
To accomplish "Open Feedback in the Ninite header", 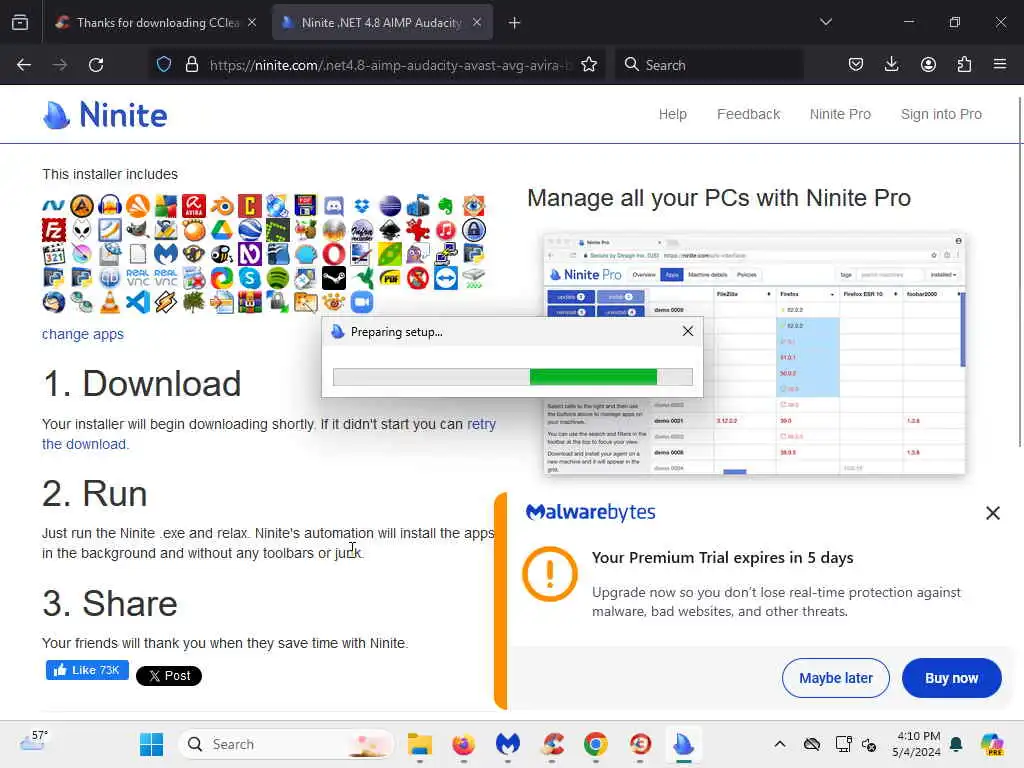I will point(748,114).
